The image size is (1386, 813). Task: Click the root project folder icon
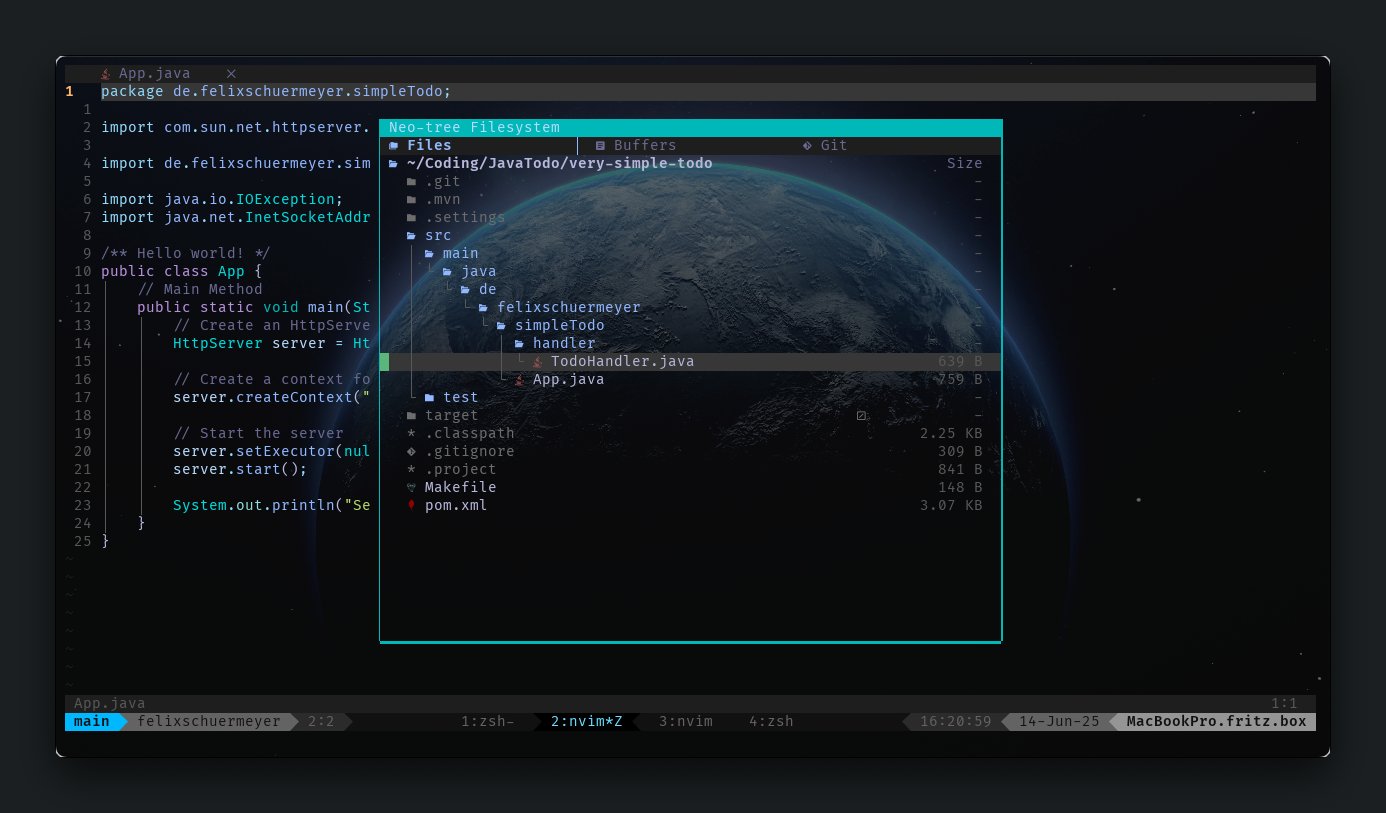pyautogui.click(x=393, y=163)
